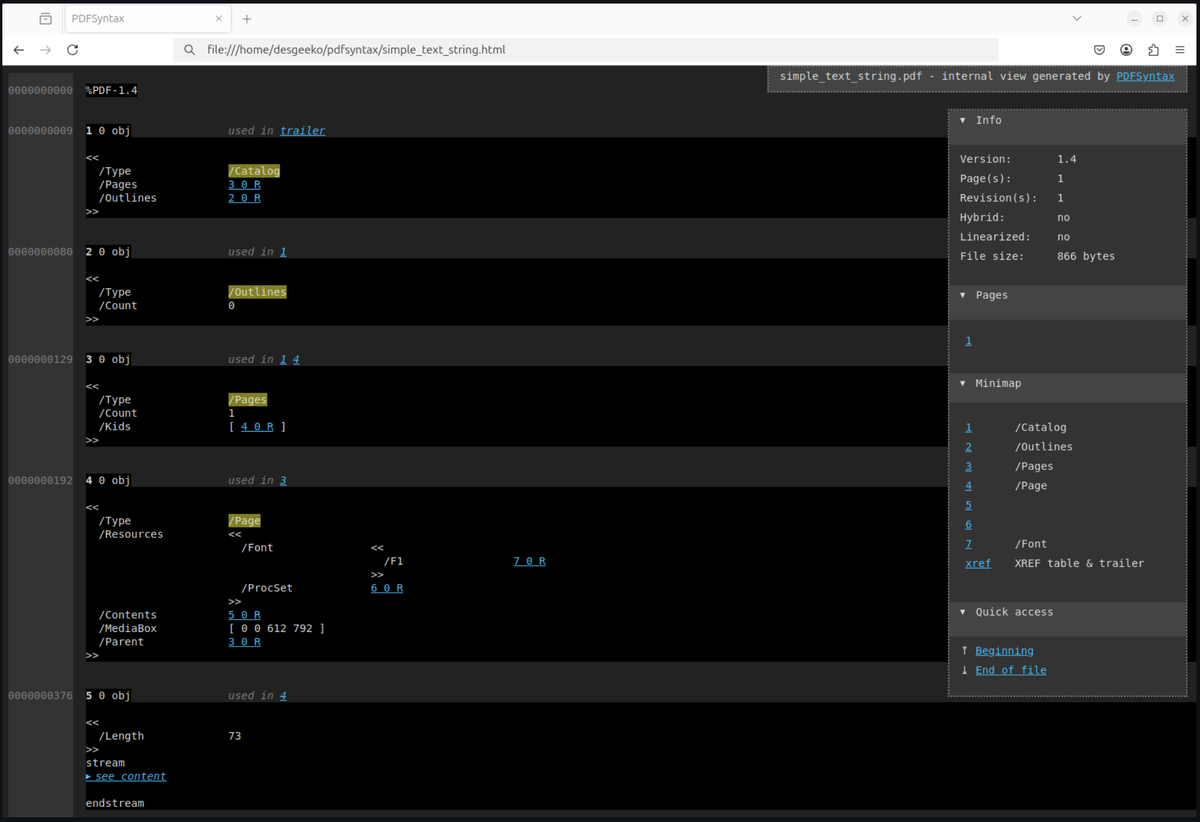
Task: Jump to object 1 /Catalog in Minimap
Action: click(968, 427)
